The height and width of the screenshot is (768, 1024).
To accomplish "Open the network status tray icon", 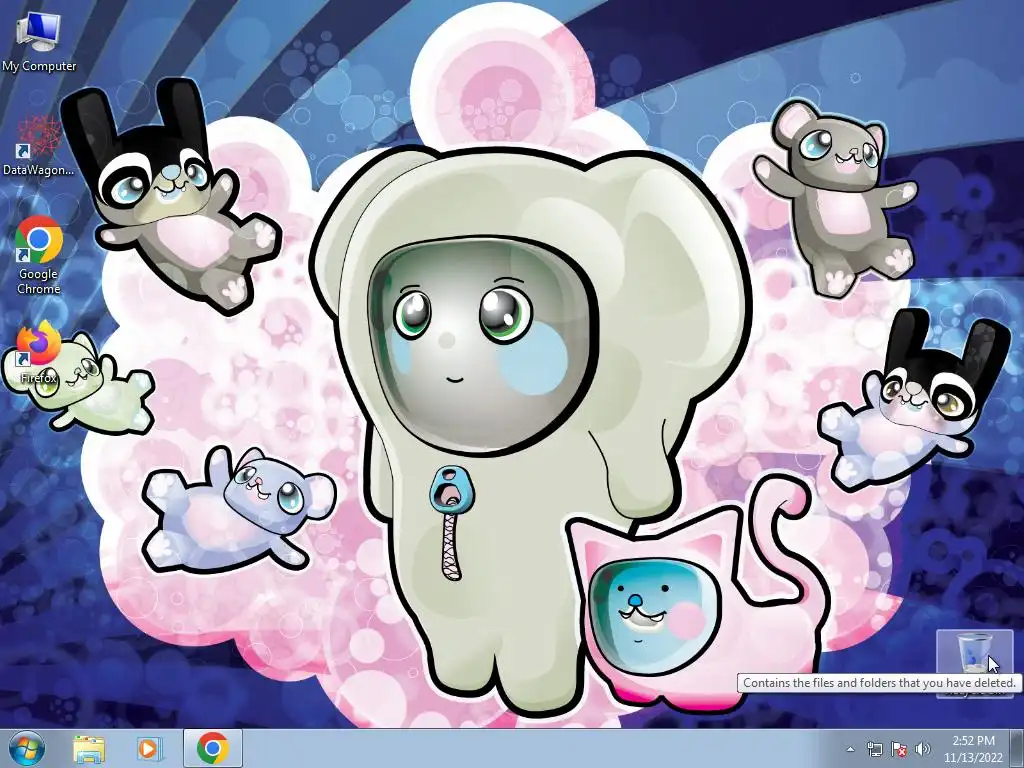I will point(874,749).
